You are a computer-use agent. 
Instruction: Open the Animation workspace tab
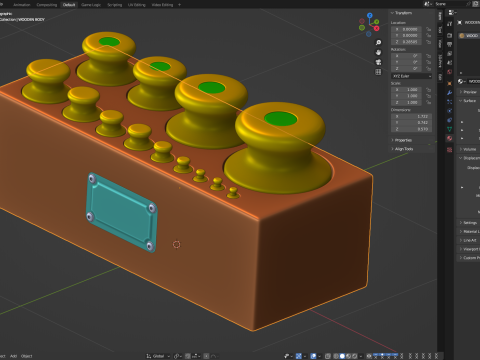point(22,5)
